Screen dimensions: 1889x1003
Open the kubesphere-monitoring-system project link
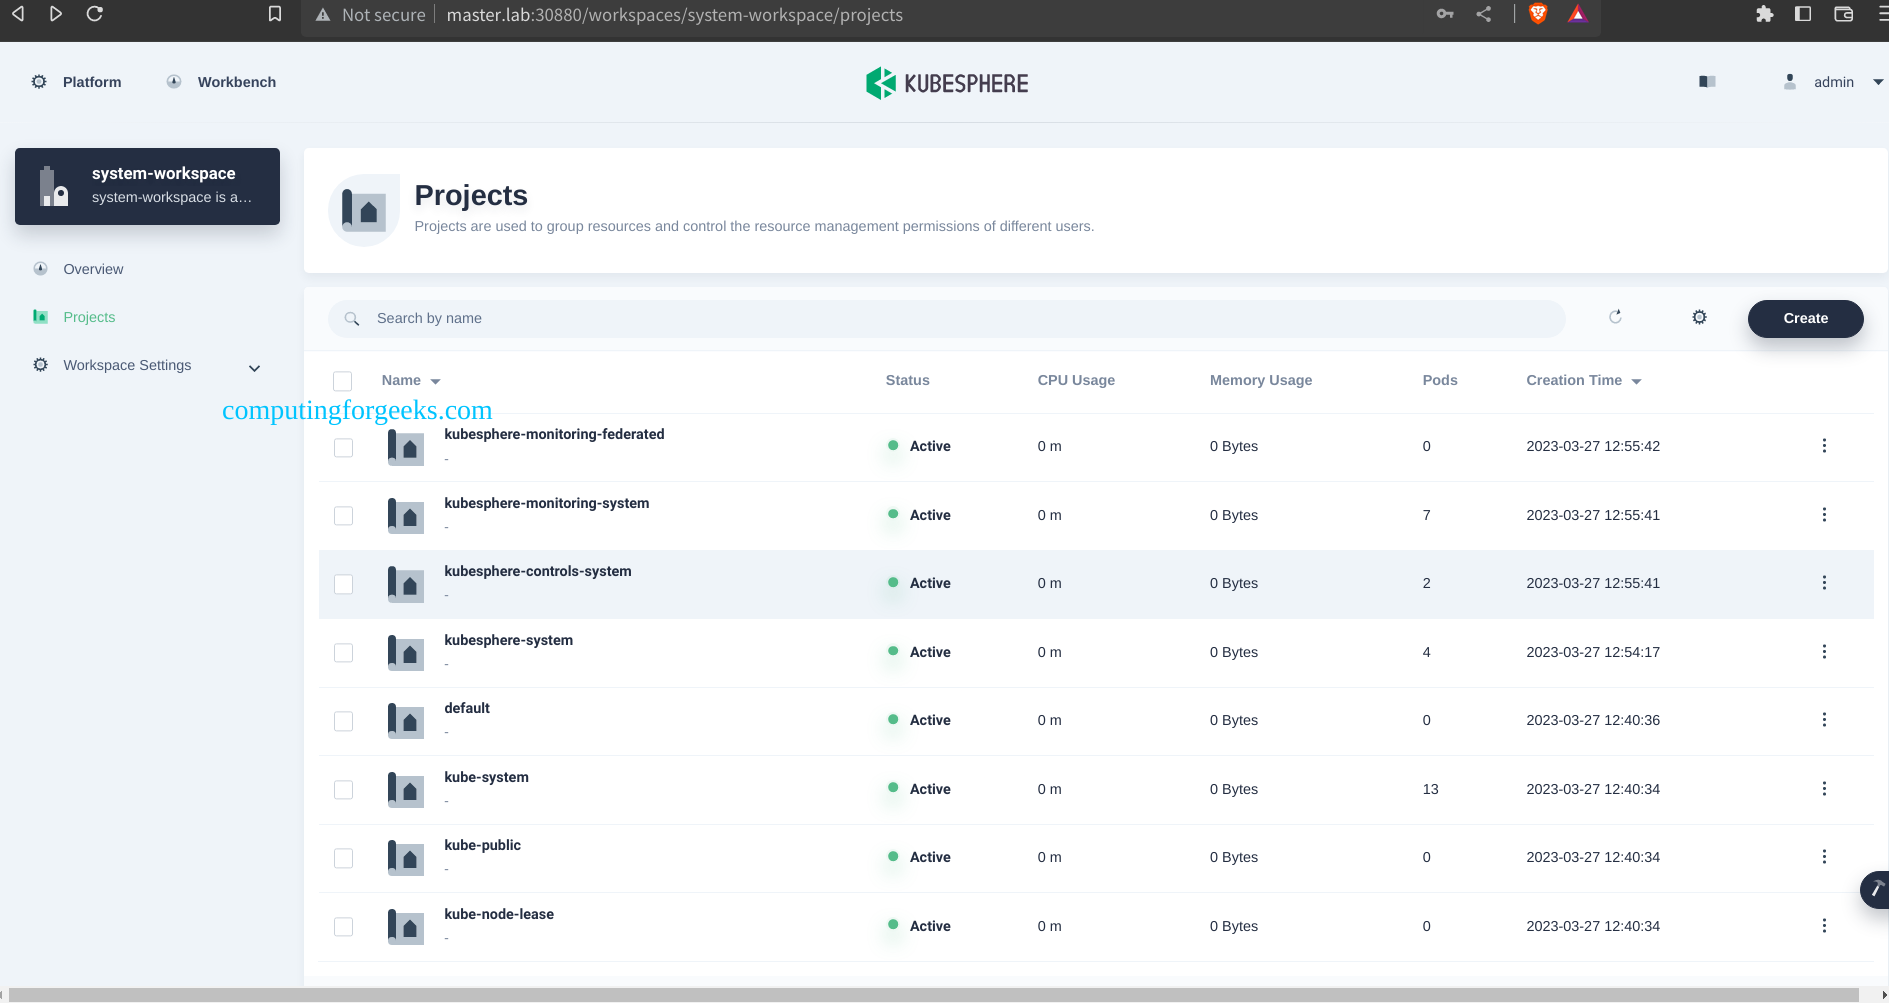click(546, 503)
